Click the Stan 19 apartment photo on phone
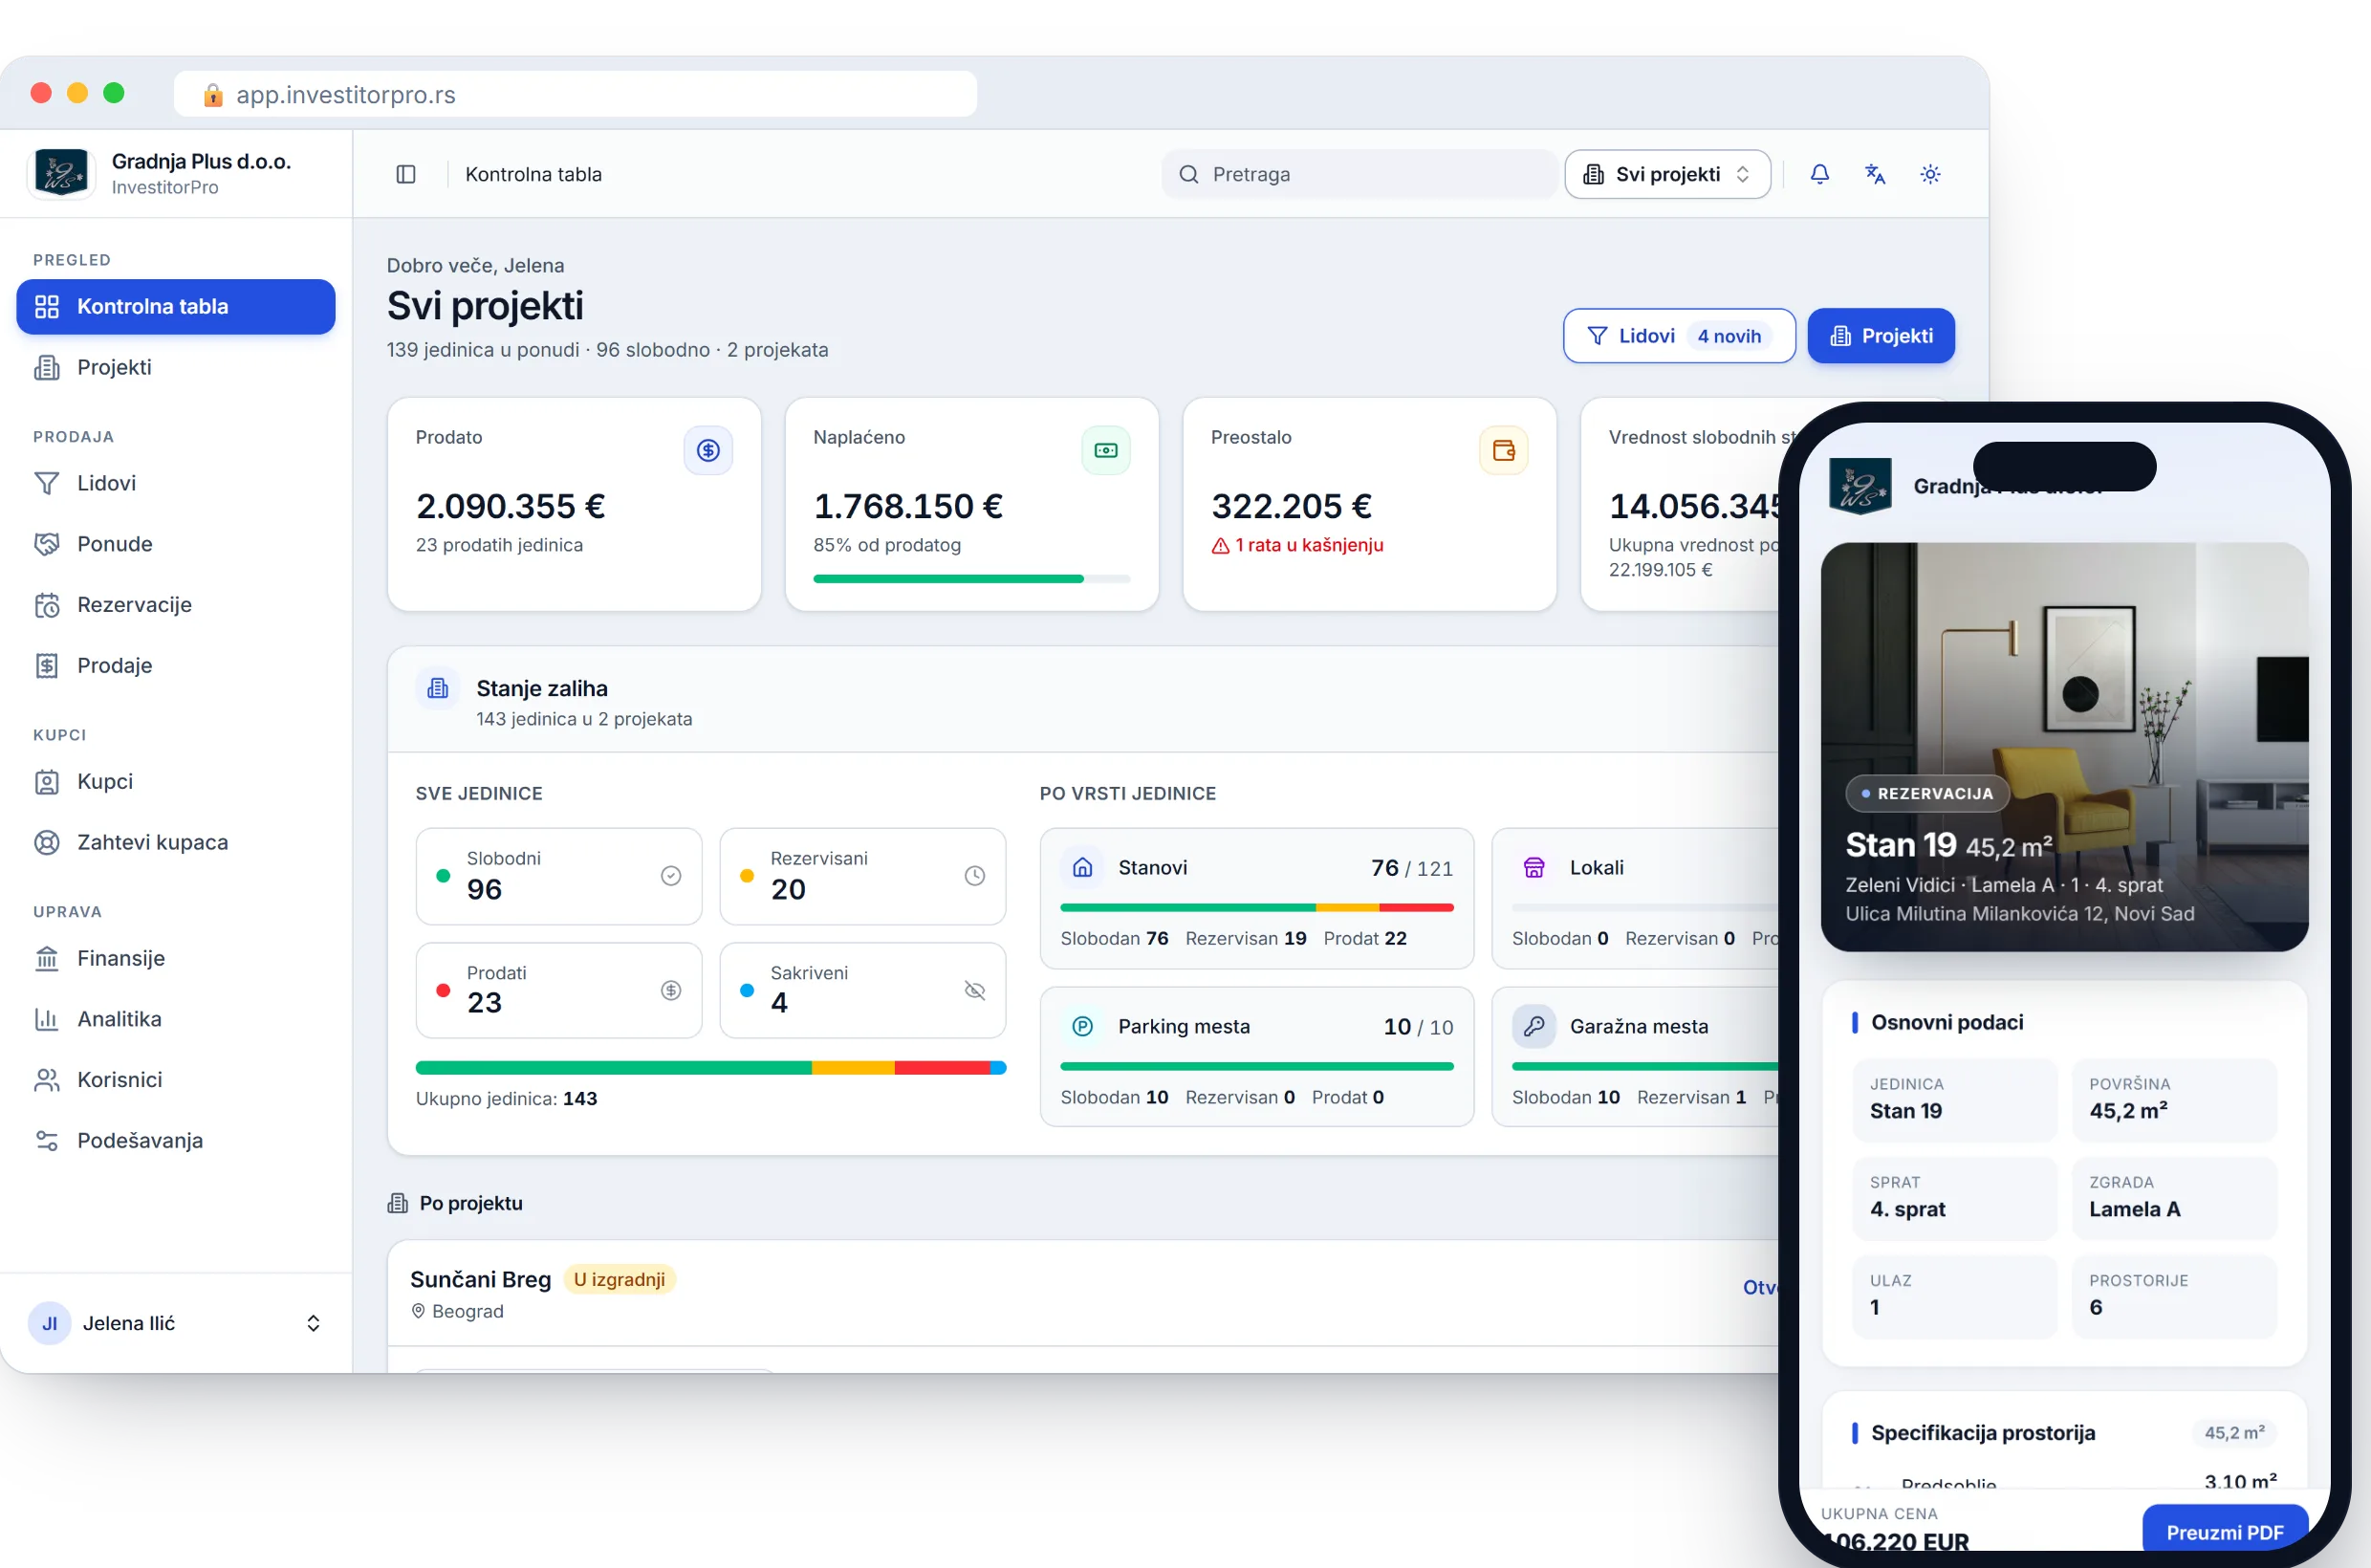The width and height of the screenshot is (2371, 1568). point(2064,747)
